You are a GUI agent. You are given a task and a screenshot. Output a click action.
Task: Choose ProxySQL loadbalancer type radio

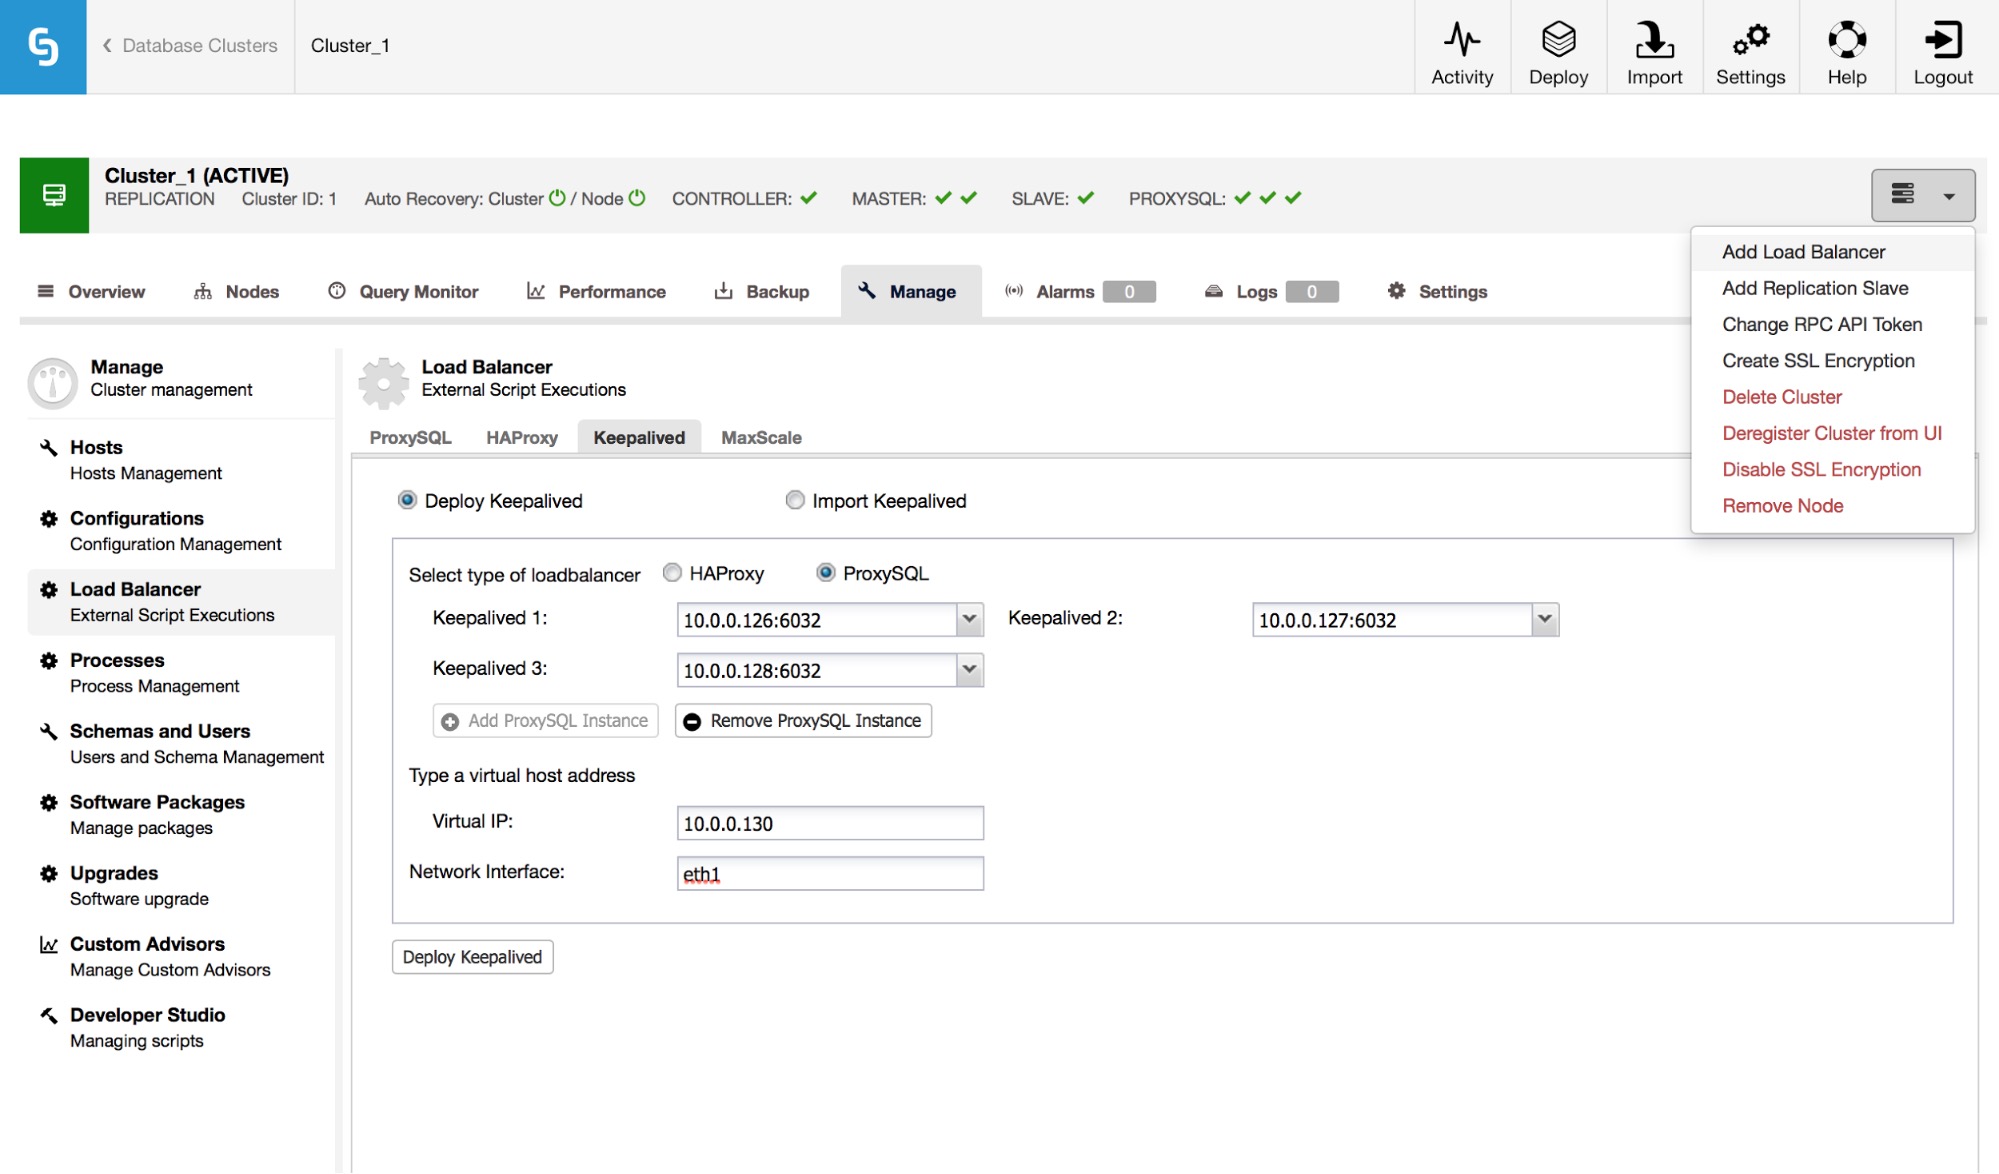[x=826, y=572]
